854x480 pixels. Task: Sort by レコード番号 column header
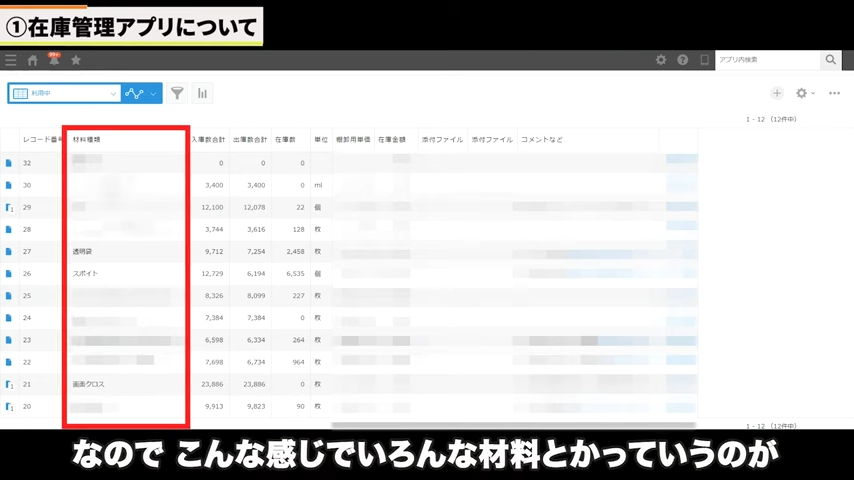pos(42,139)
